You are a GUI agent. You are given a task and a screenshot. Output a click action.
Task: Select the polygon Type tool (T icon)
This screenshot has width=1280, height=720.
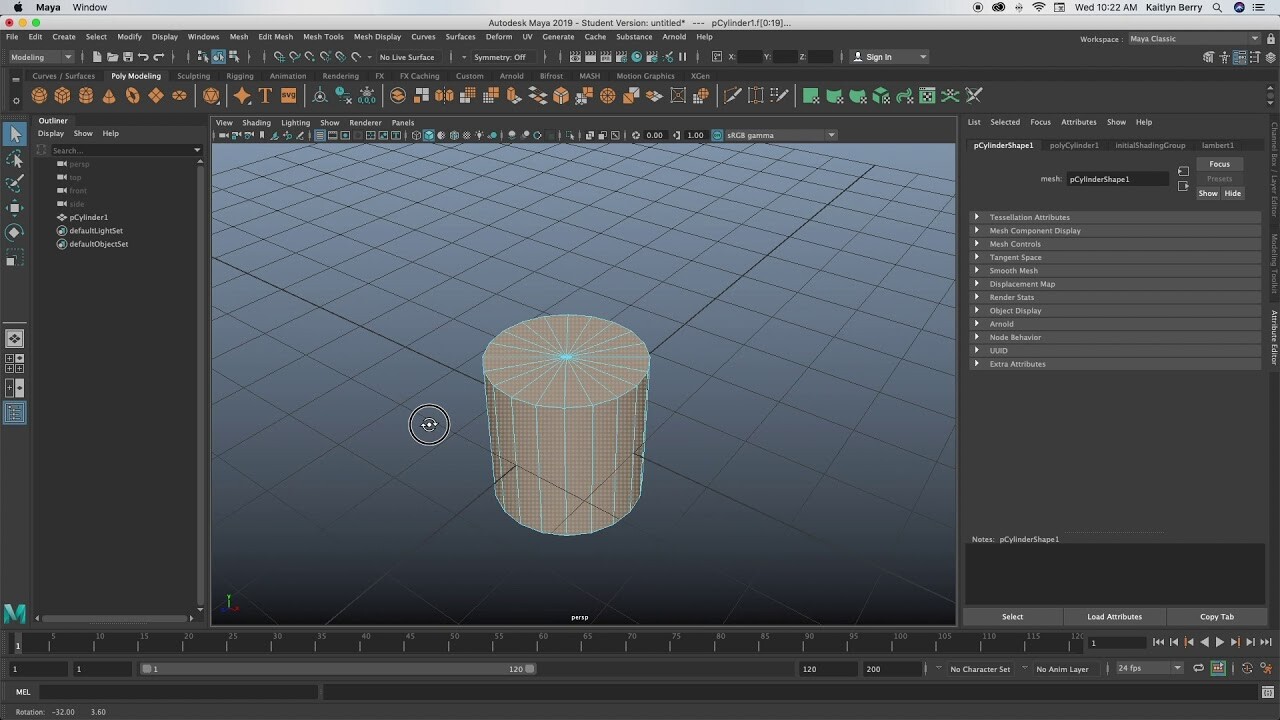click(x=264, y=95)
